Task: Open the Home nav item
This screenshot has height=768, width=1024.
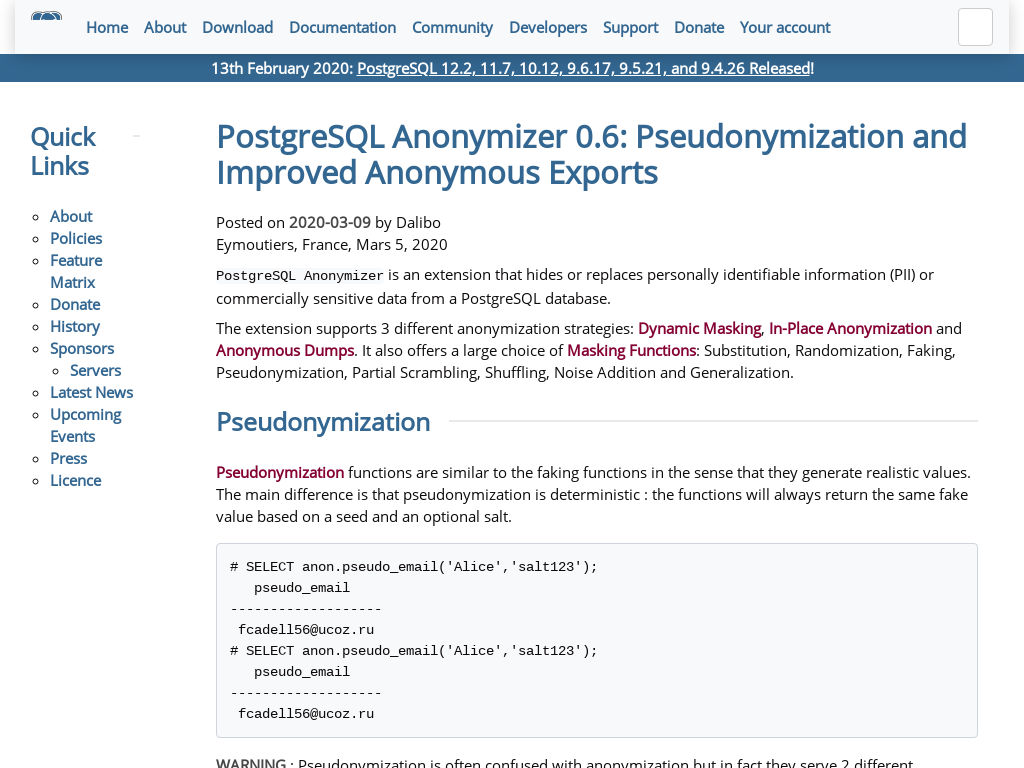Action: 107,27
